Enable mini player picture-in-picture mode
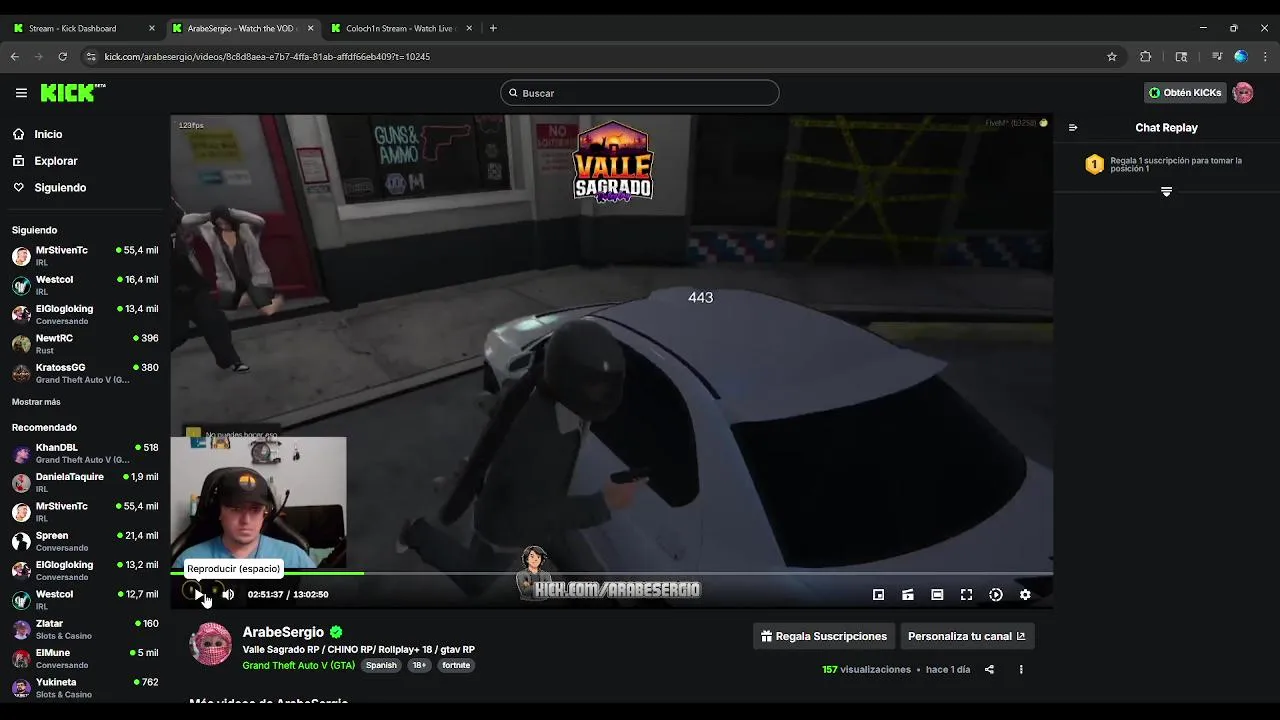1280x720 pixels. tap(878, 595)
